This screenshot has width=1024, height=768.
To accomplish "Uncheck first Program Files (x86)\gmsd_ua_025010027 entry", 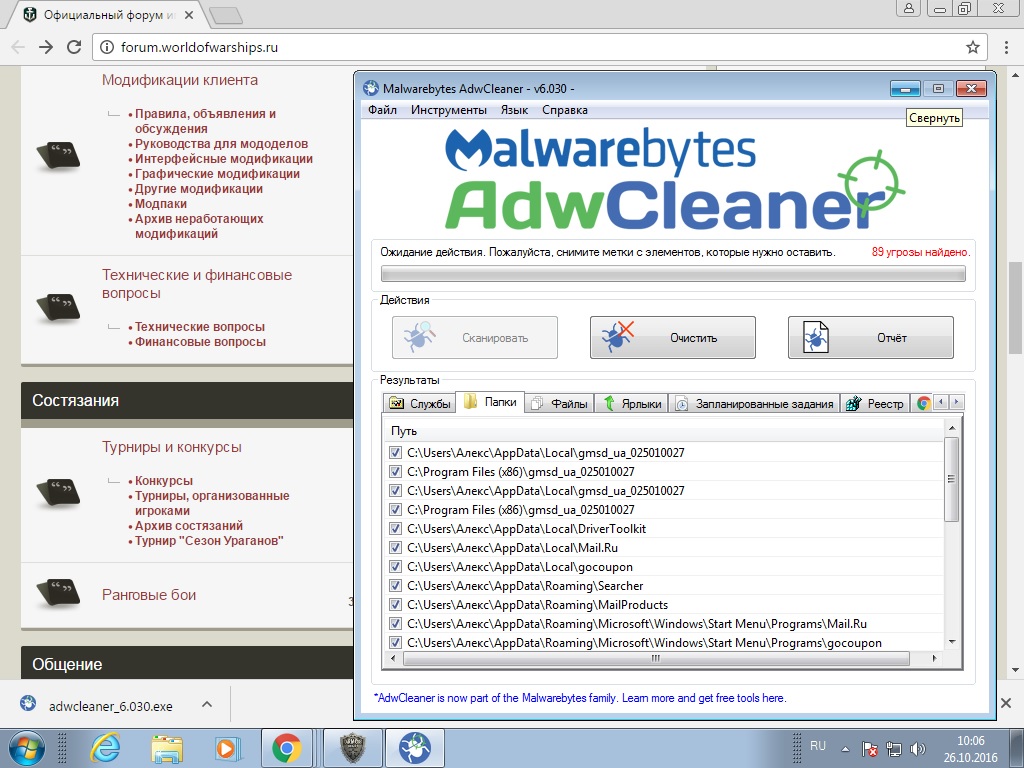I will 394,471.
